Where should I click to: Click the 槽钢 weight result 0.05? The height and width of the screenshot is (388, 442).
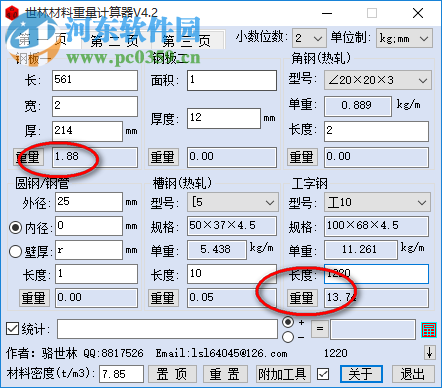(x=232, y=298)
